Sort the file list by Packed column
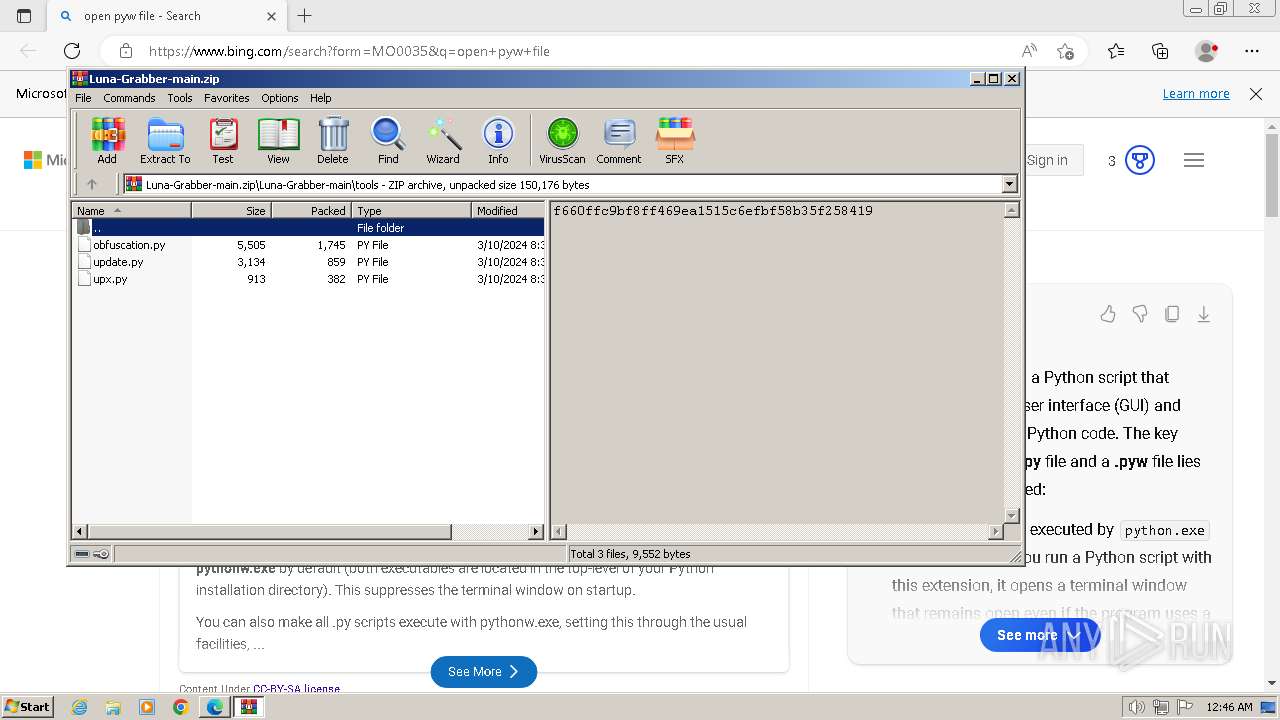This screenshot has width=1280, height=720. 311,210
